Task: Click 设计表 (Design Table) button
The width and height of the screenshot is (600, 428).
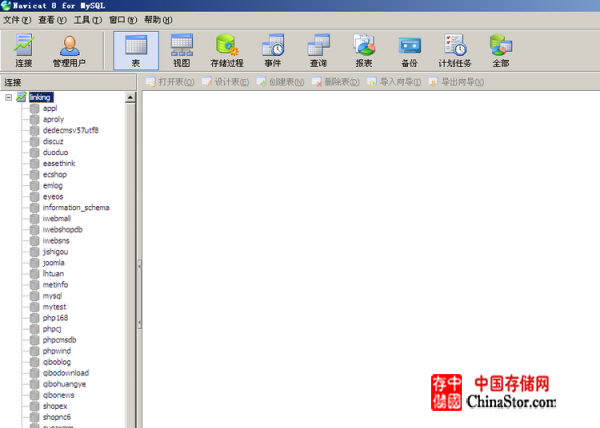Action: pos(225,82)
